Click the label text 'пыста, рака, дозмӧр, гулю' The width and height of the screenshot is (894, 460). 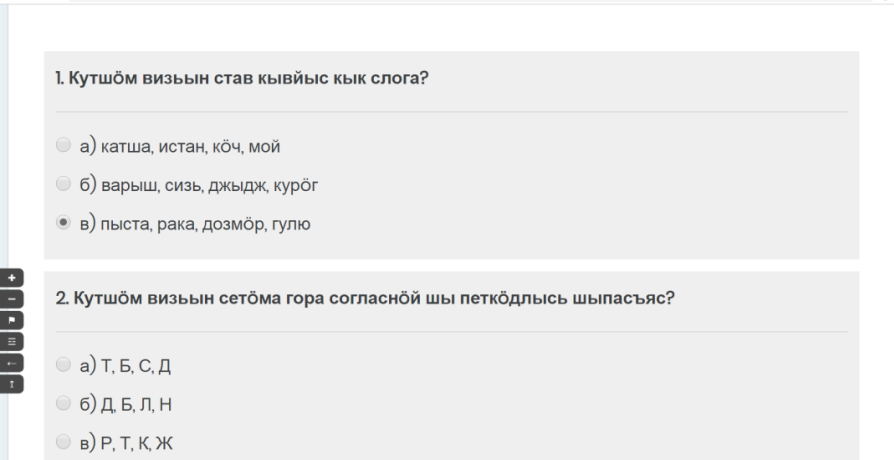(x=209, y=224)
